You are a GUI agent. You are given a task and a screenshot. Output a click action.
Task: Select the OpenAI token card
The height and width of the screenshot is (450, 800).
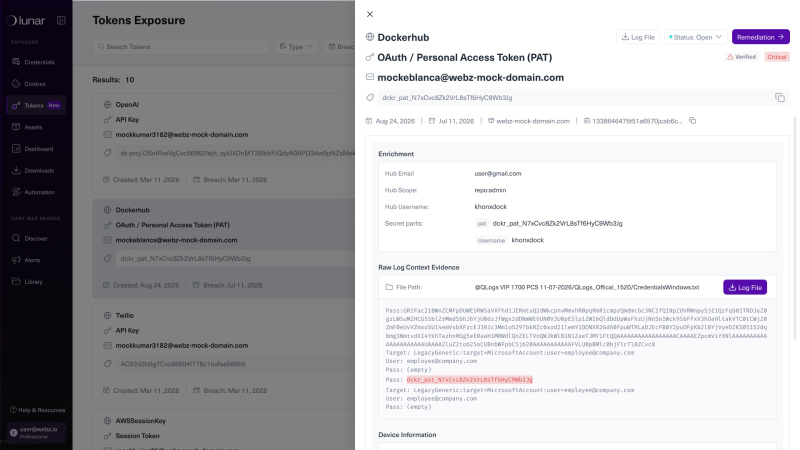[223, 141]
